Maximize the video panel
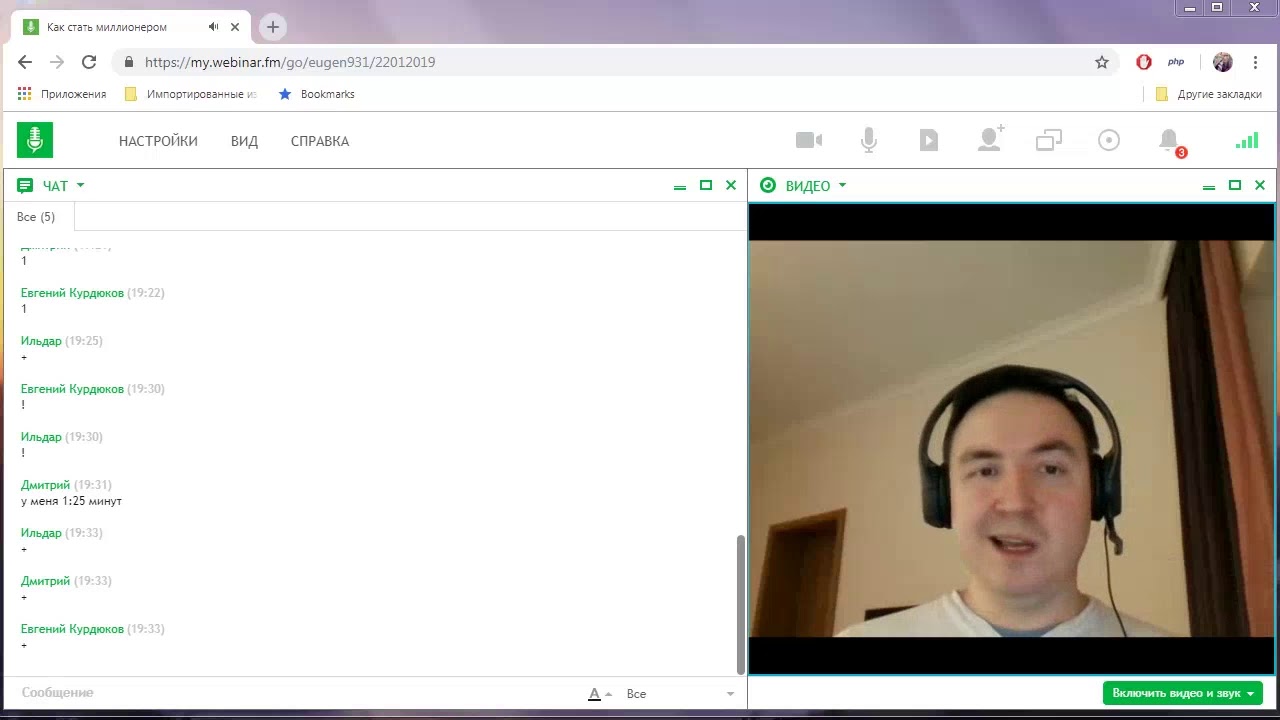Viewport: 1280px width, 720px height. click(x=1235, y=185)
